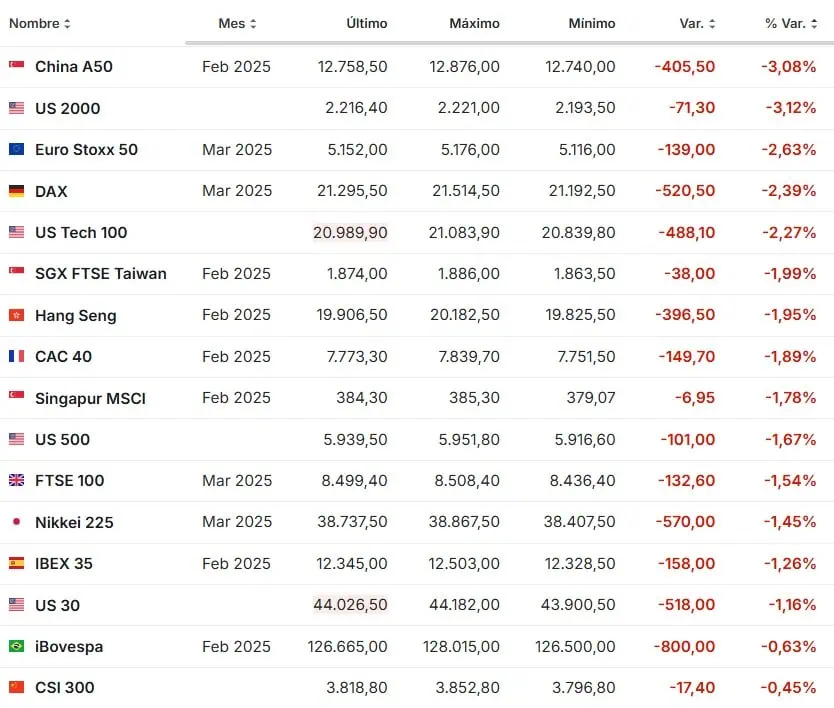This screenshot has height=708, width=834.
Task: Sort table by Mes column arrows
Action: (253, 23)
